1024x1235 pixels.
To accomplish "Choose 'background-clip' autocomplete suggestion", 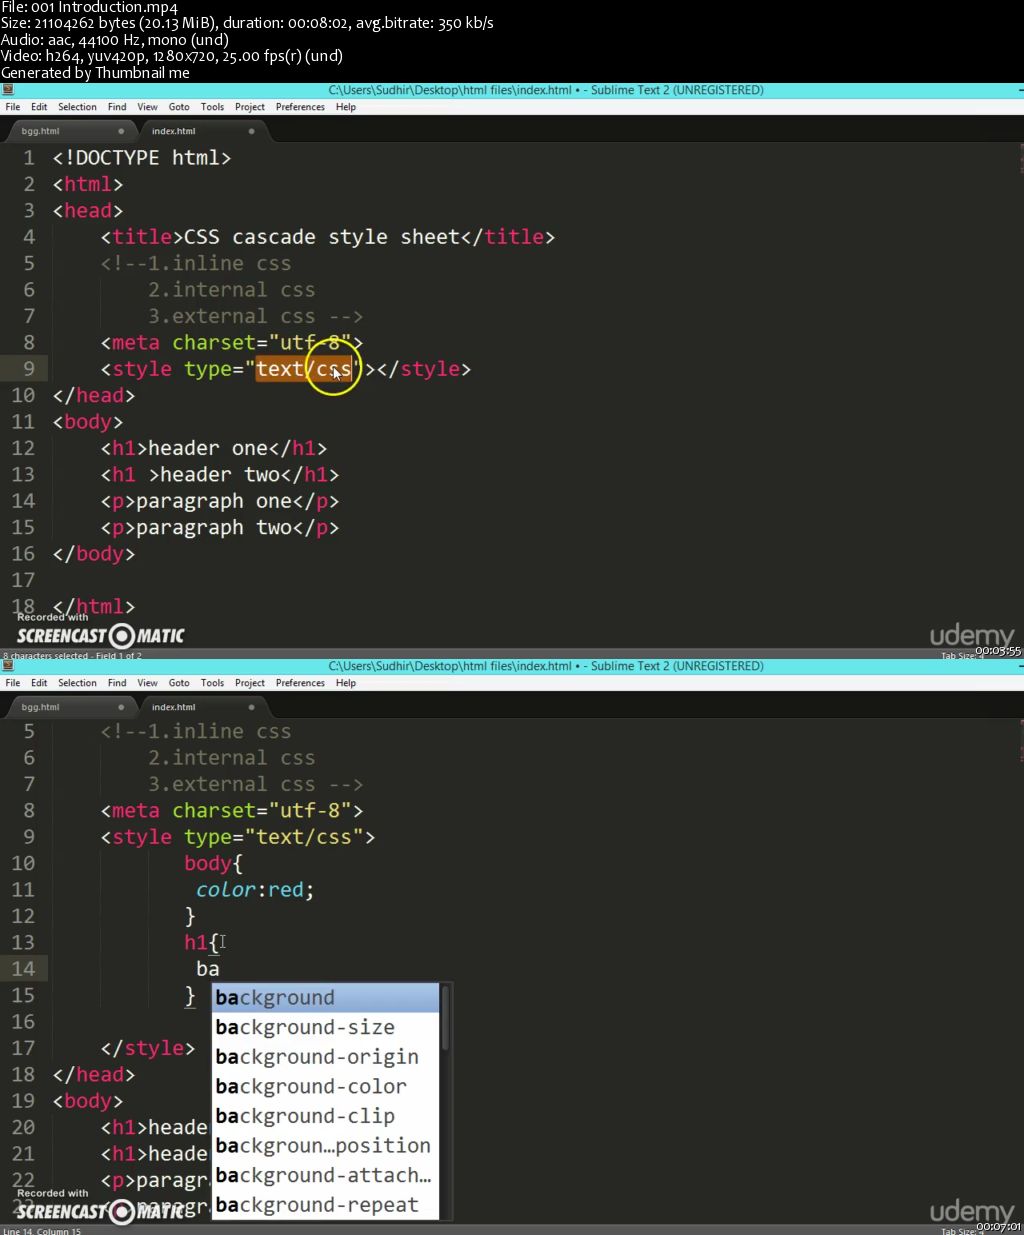I will tap(326, 1116).
